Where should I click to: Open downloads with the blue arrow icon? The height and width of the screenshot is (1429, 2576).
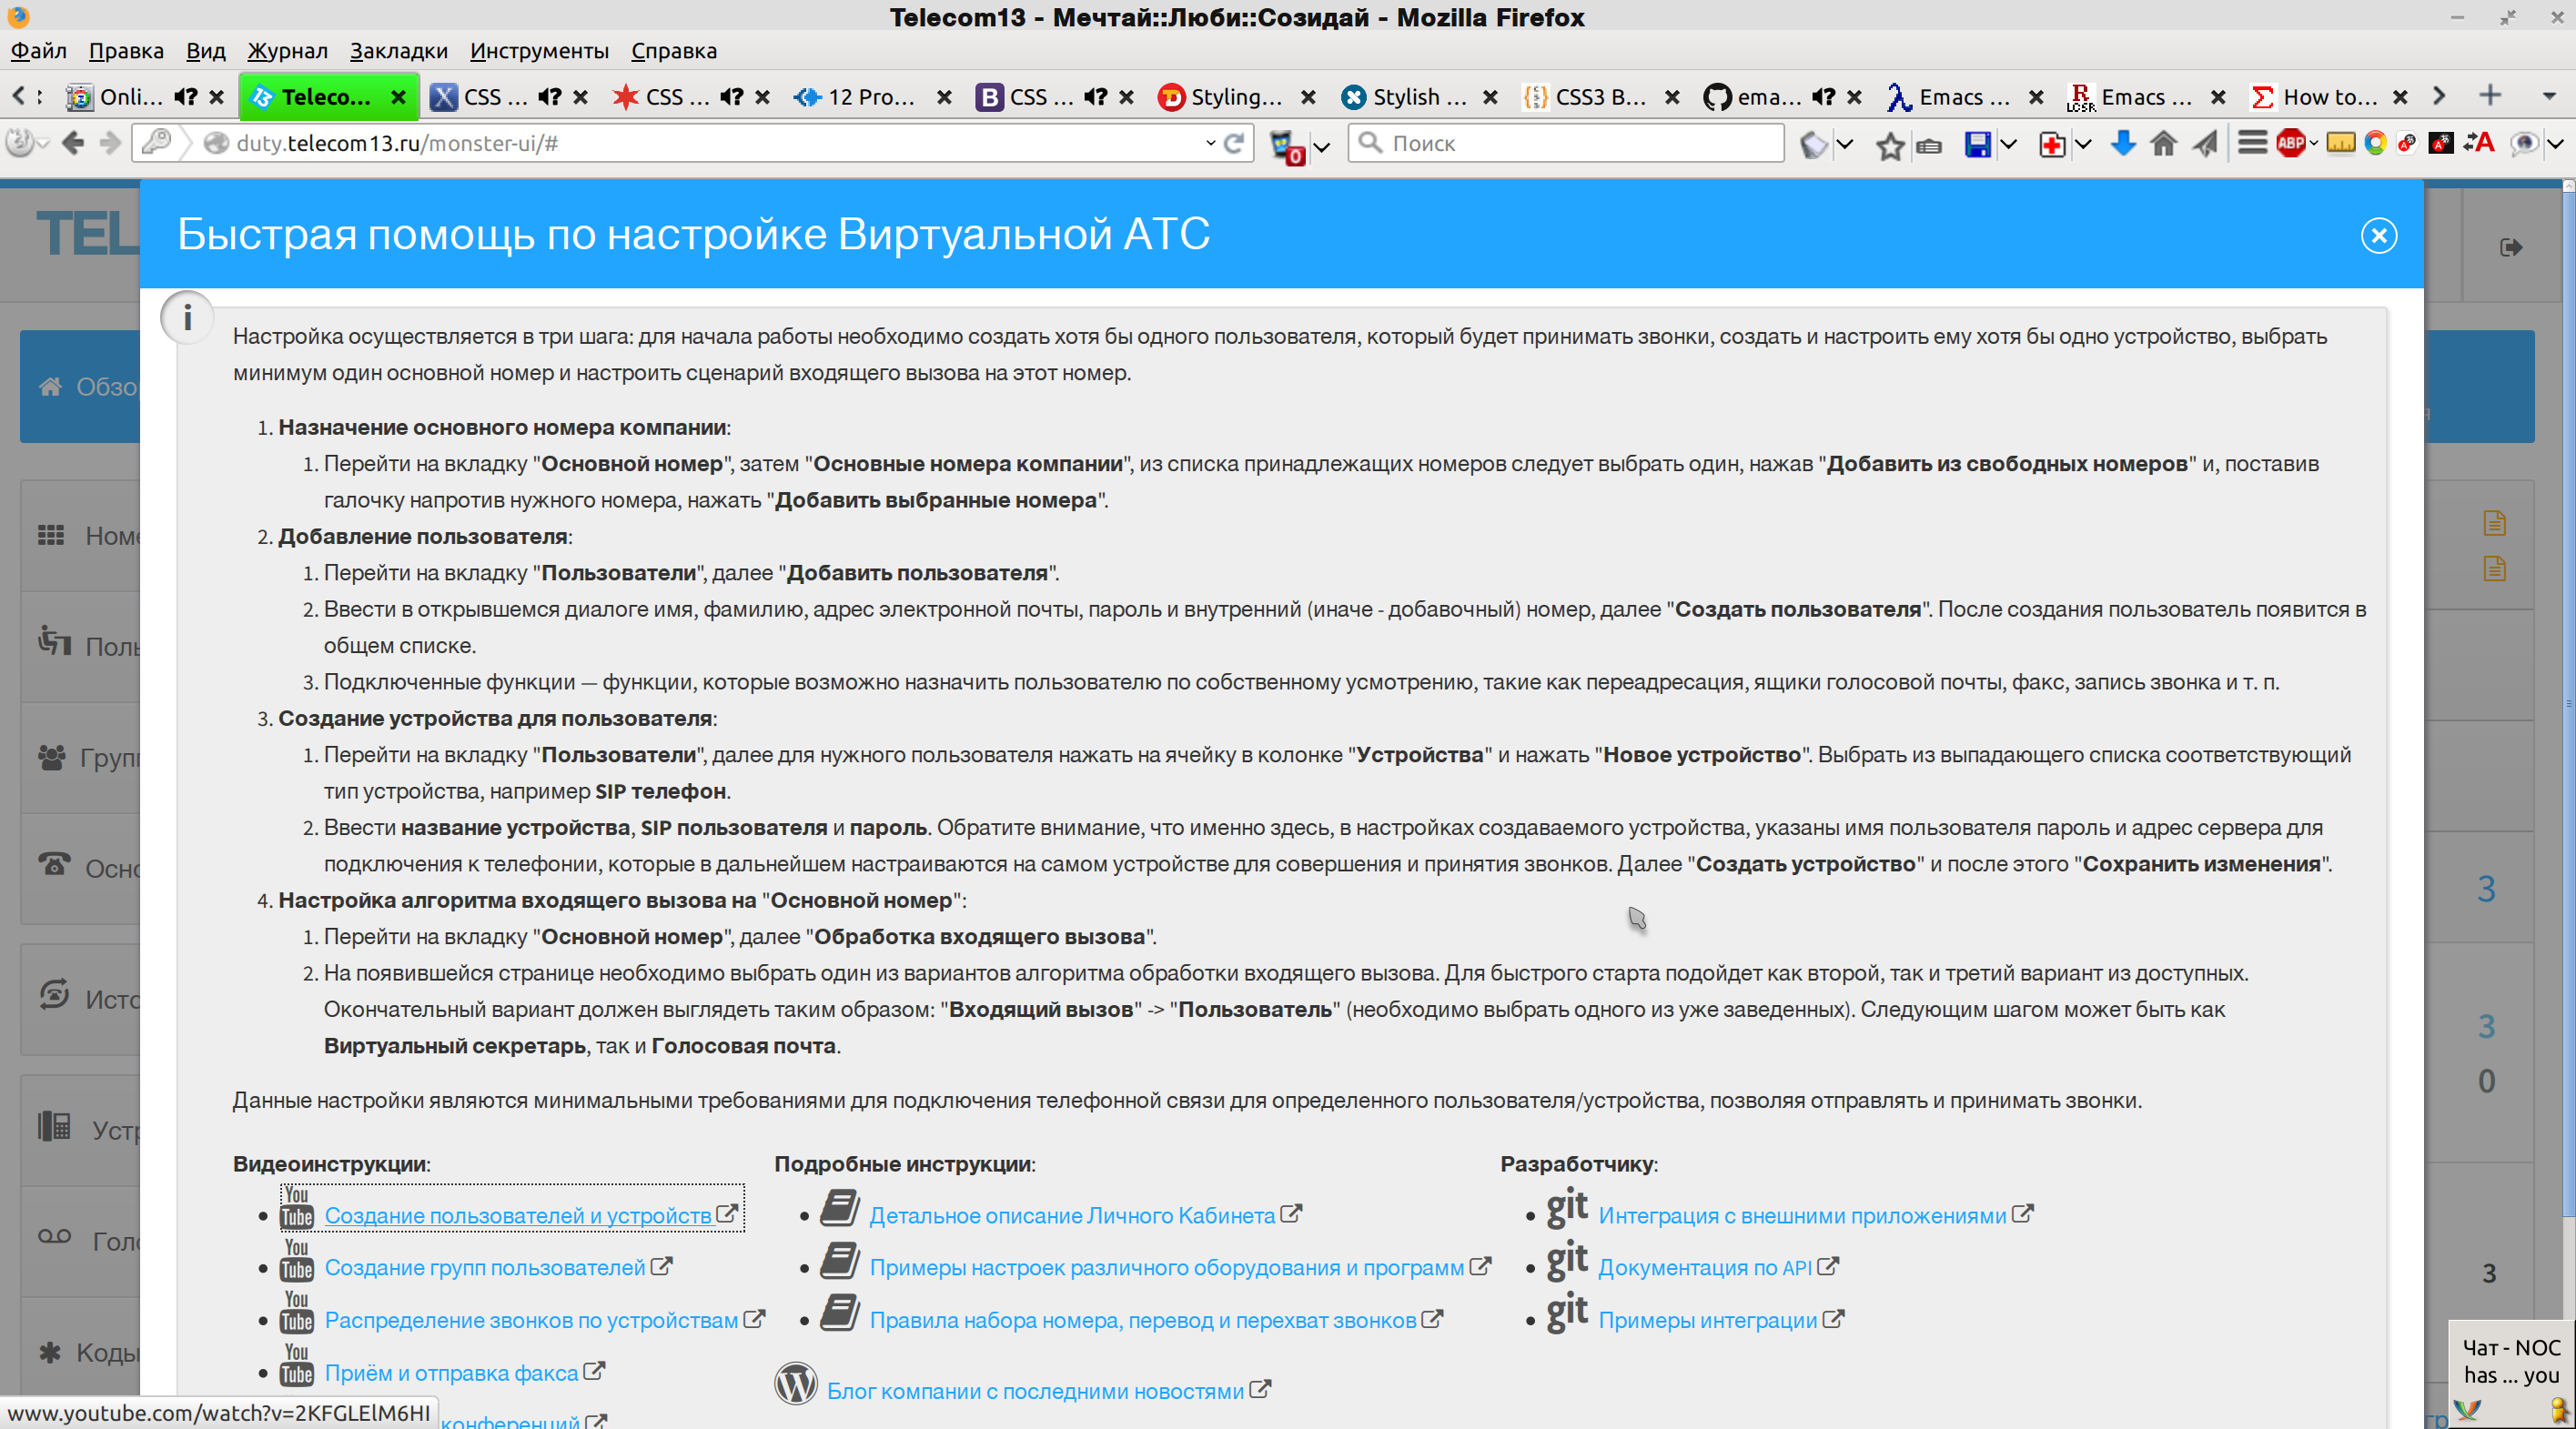tap(2123, 144)
